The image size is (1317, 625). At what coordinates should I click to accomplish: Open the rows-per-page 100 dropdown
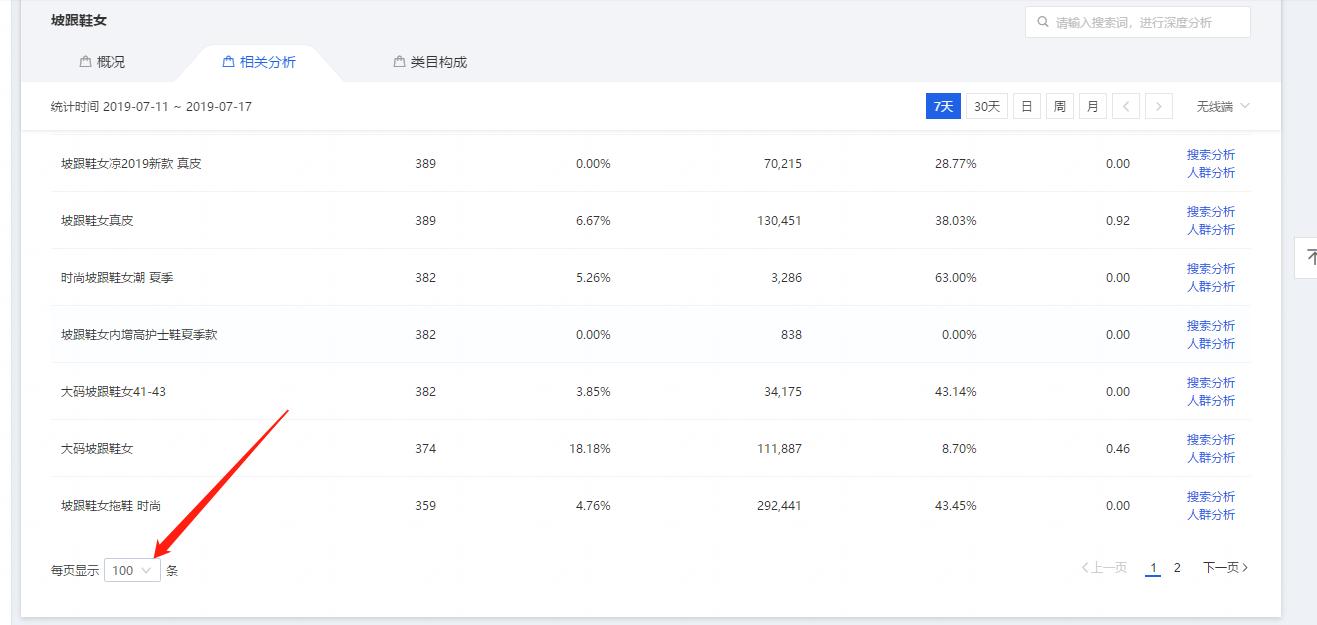(132, 570)
